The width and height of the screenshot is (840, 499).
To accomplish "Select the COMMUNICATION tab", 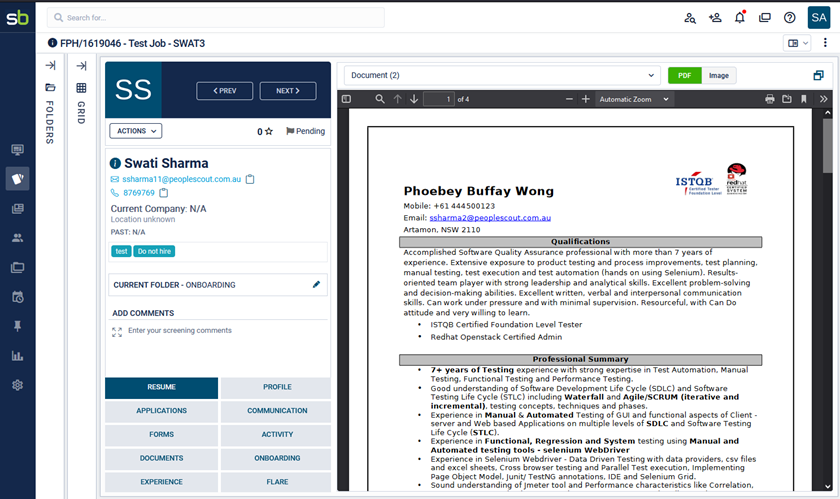I will pyautogui.click(x=277, y=411).
